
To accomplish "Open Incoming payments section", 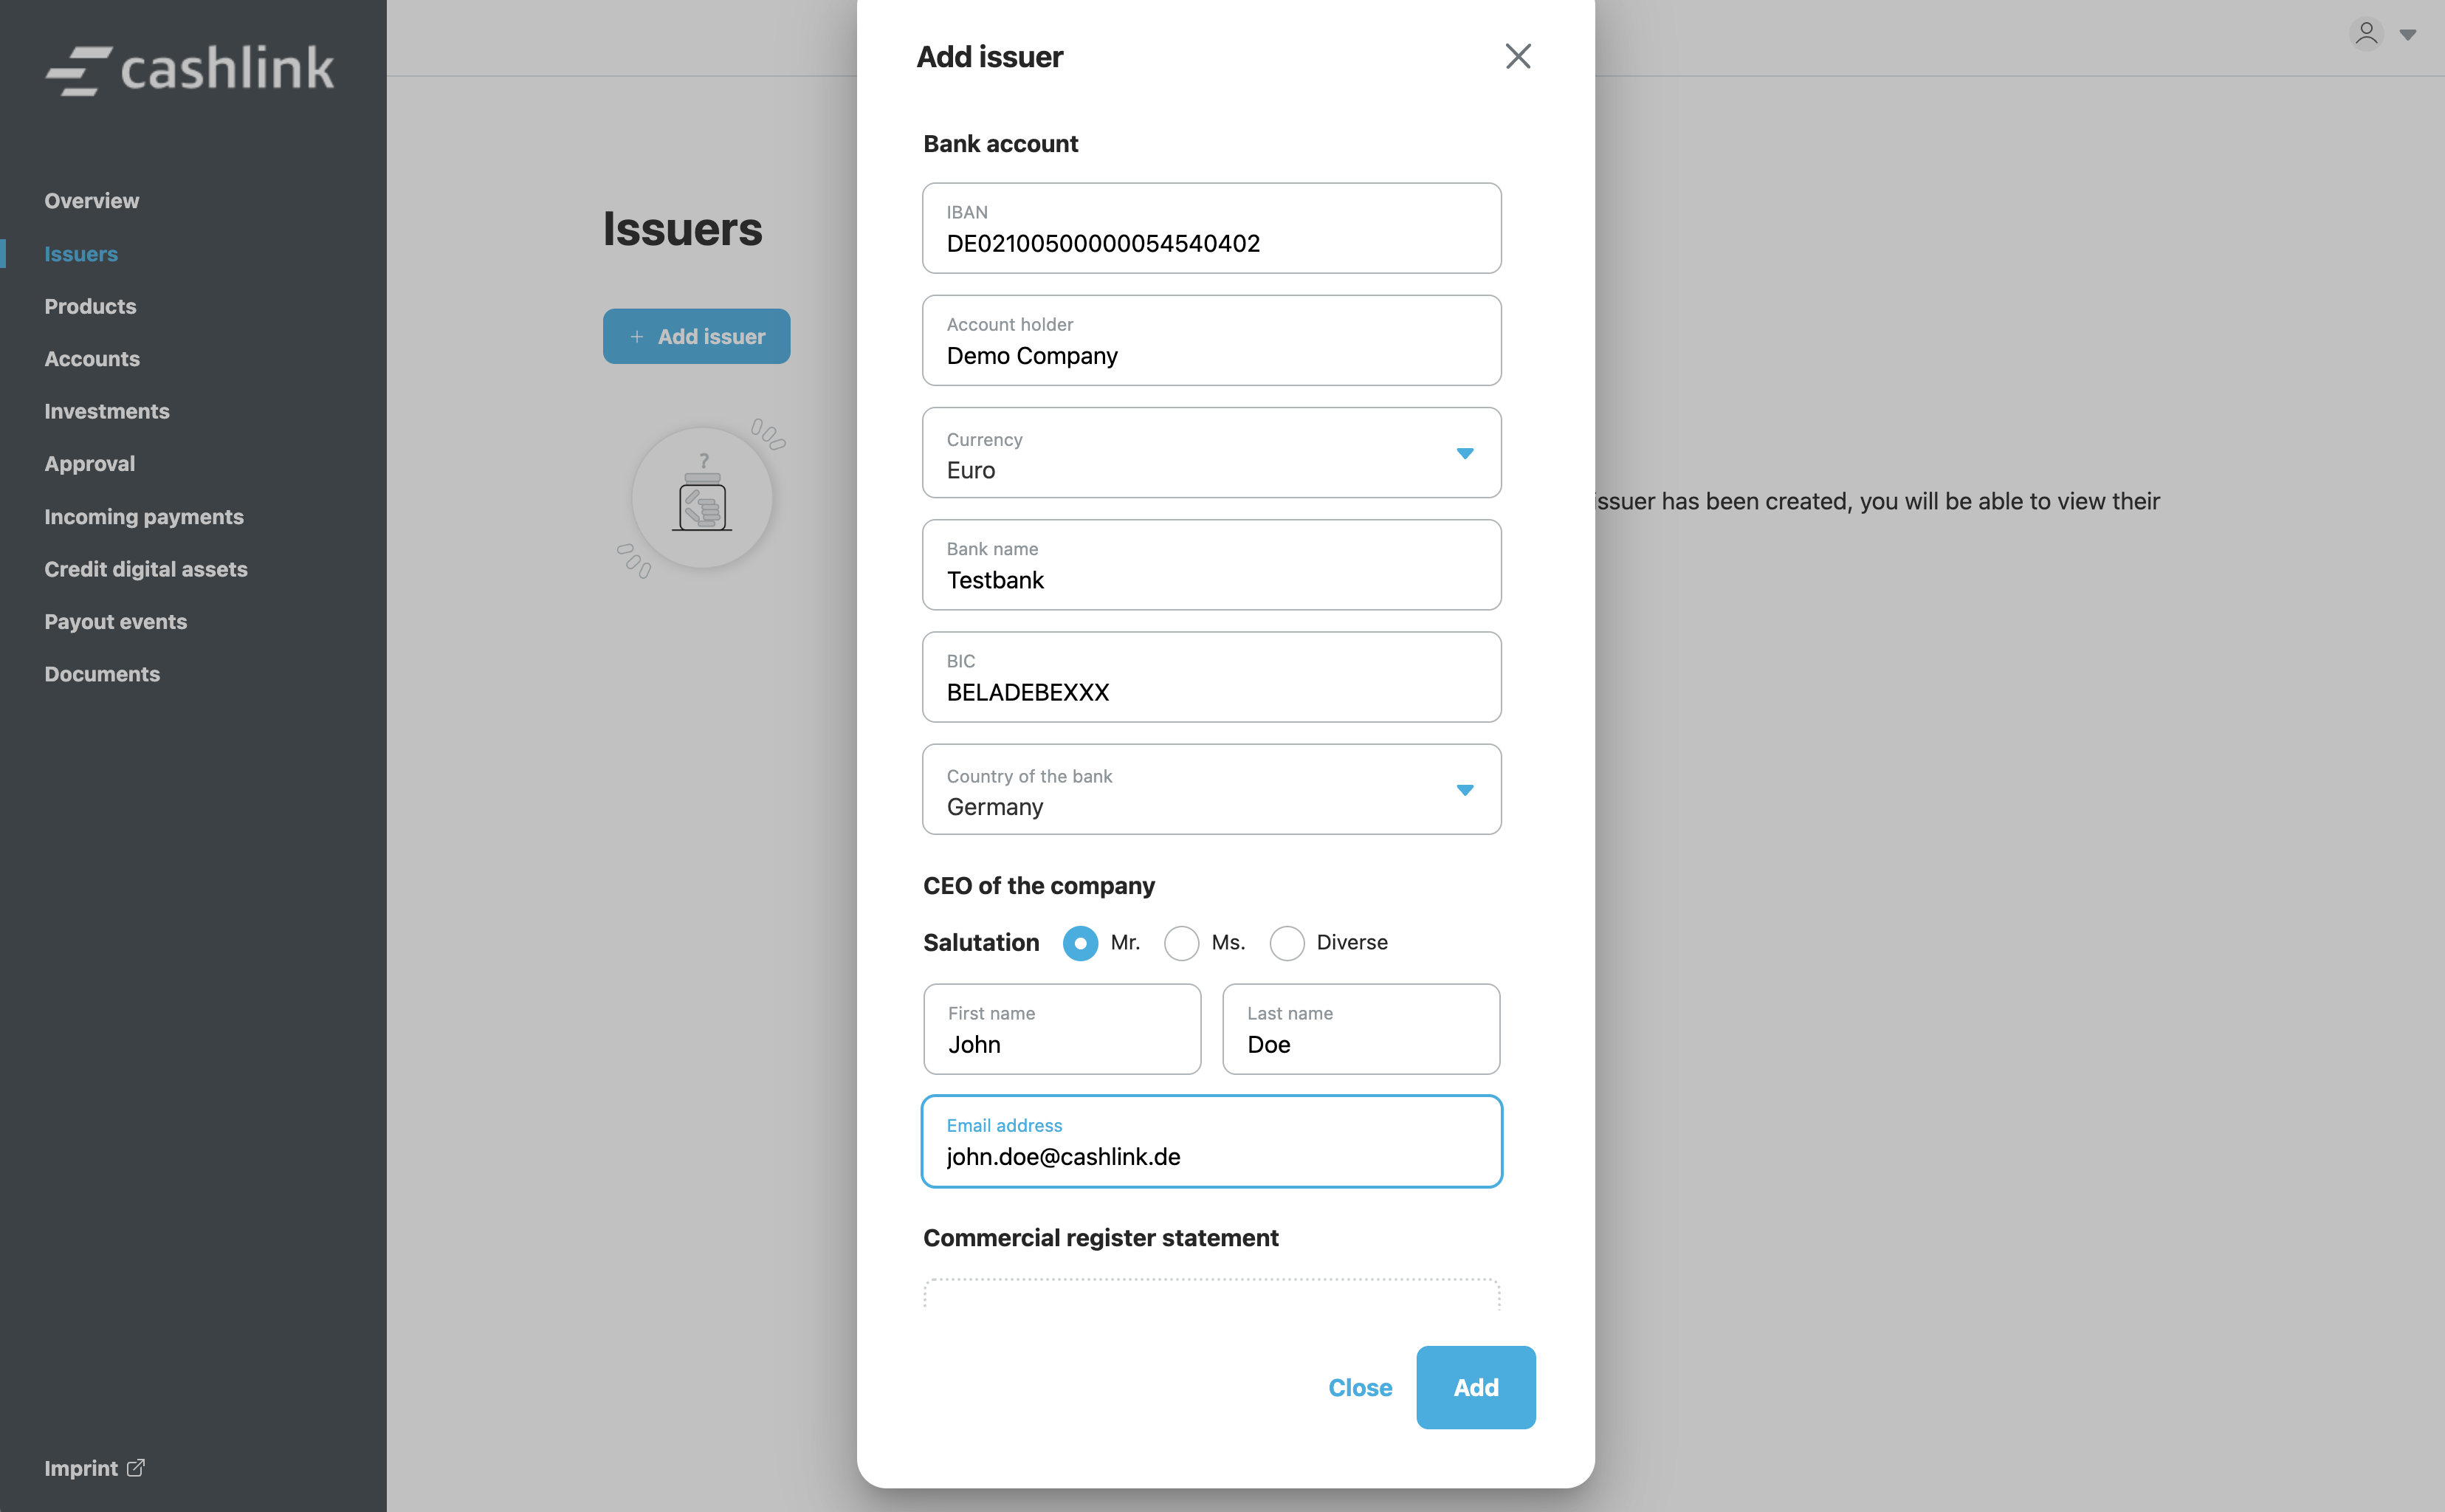I will point(144,517).
